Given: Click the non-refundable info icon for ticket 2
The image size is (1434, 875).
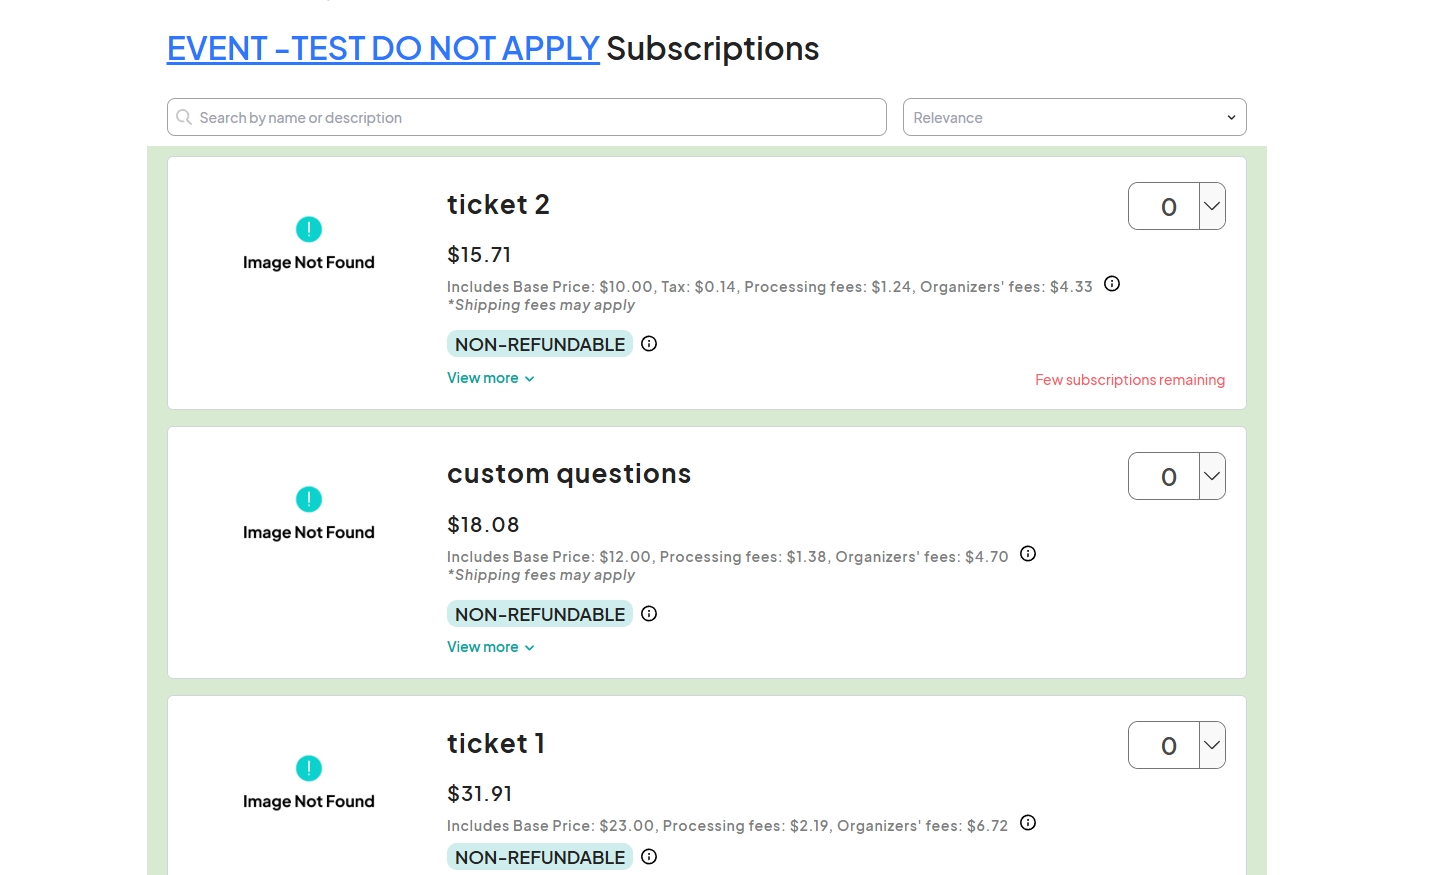Looking at the screenshot, I should (649, 344).
